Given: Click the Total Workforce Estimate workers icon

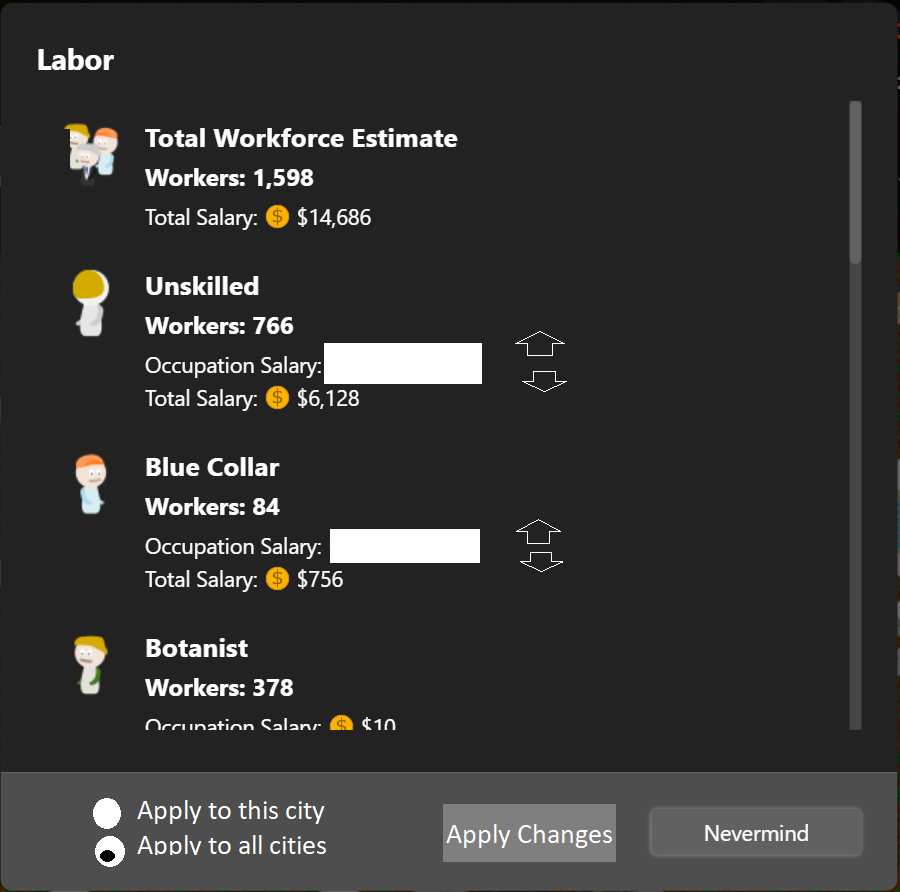Looking at the screenshot, I should (x=92, y=154).
